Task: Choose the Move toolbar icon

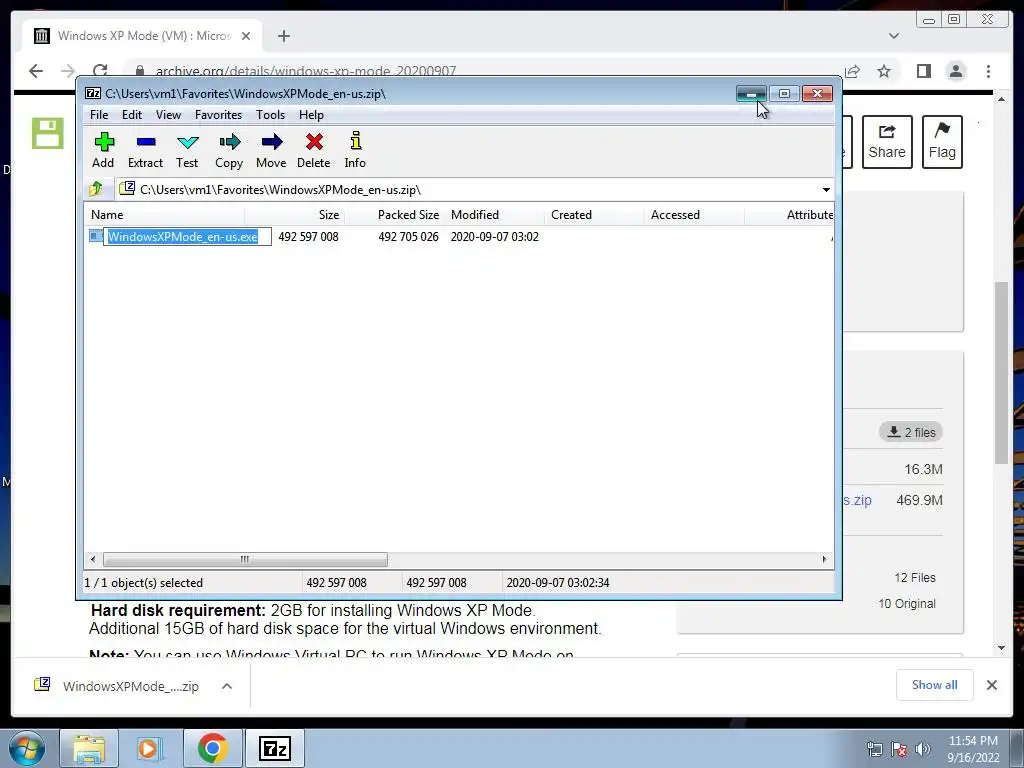Action: (x=271, y=150)
